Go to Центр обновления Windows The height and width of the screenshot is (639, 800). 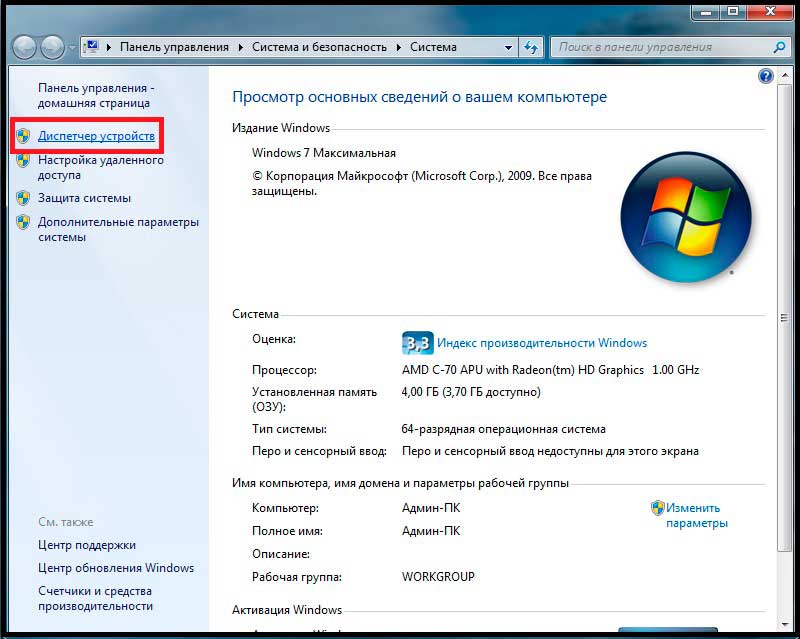(116, 568)
